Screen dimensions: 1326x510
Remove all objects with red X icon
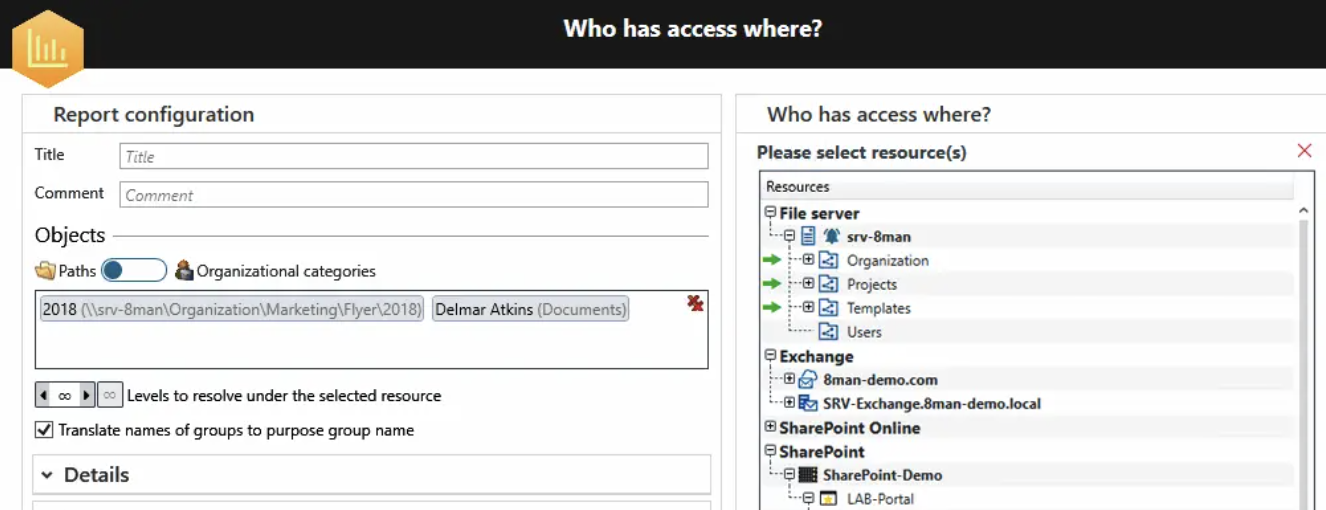tap(695, 303)
